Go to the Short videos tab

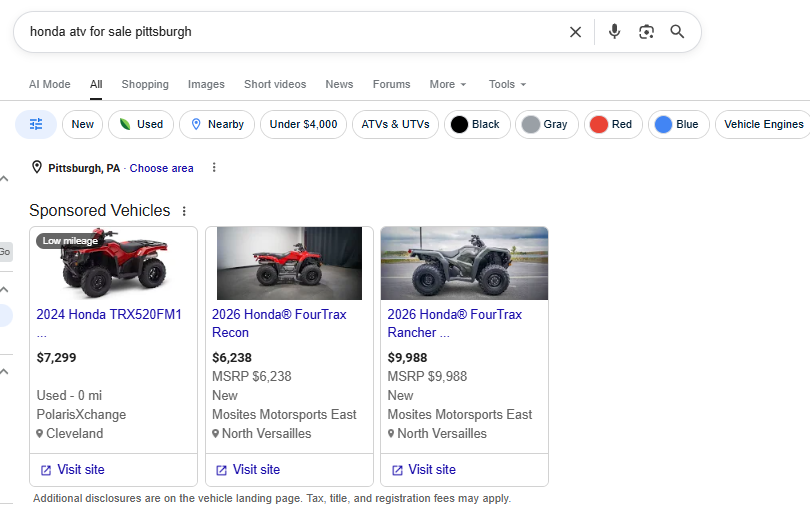[275, 84]
